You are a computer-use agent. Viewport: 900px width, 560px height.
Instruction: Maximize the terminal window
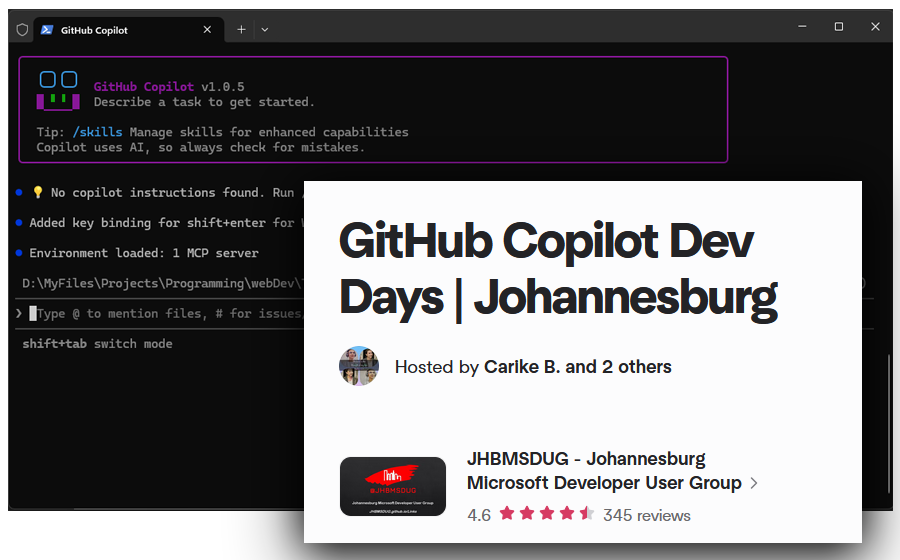(x=839, y=26)
